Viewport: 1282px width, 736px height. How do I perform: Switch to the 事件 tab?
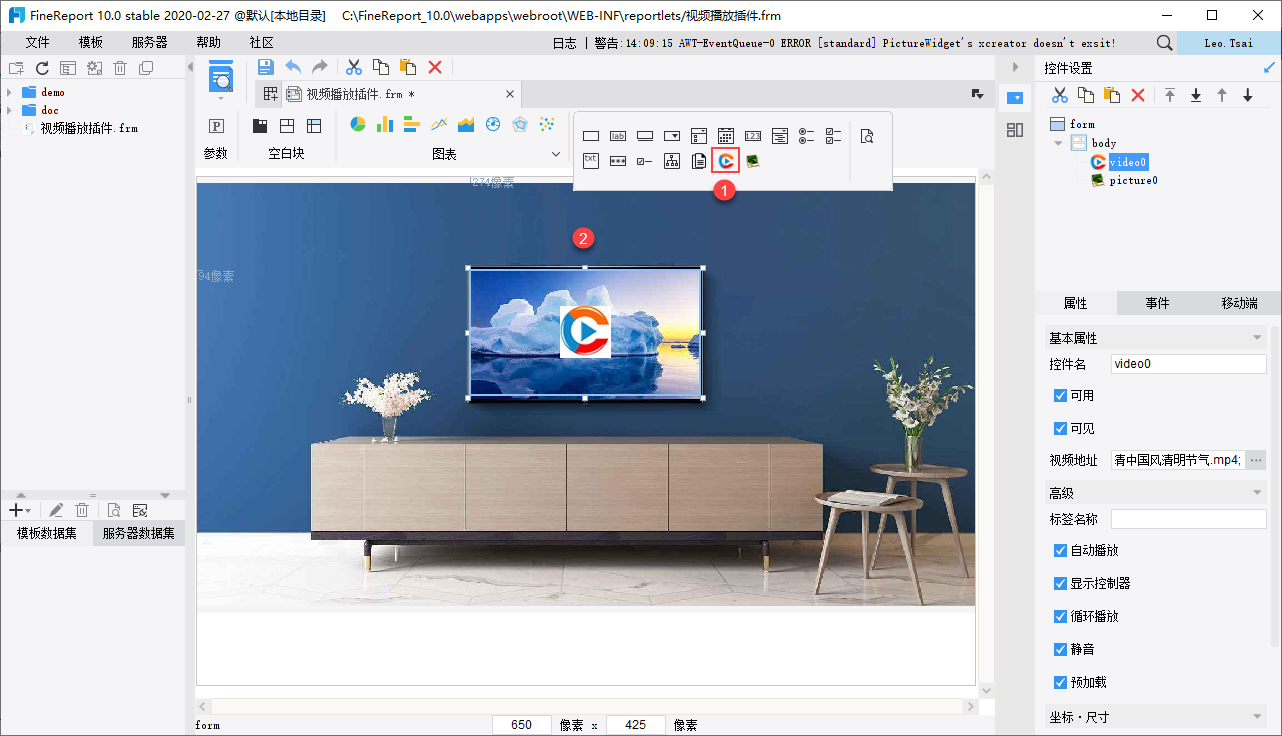point(1157,303)
